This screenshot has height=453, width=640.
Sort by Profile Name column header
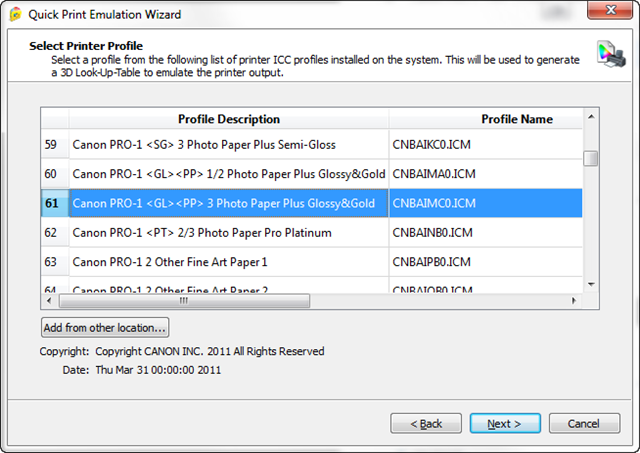click(486, 119)
